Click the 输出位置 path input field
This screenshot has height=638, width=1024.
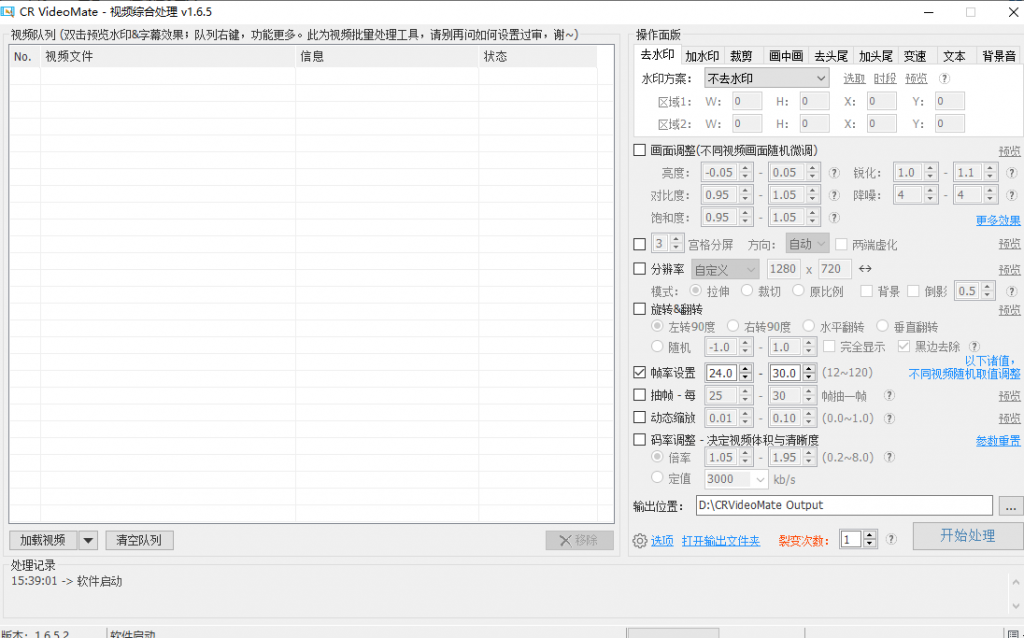click(844, 506)
